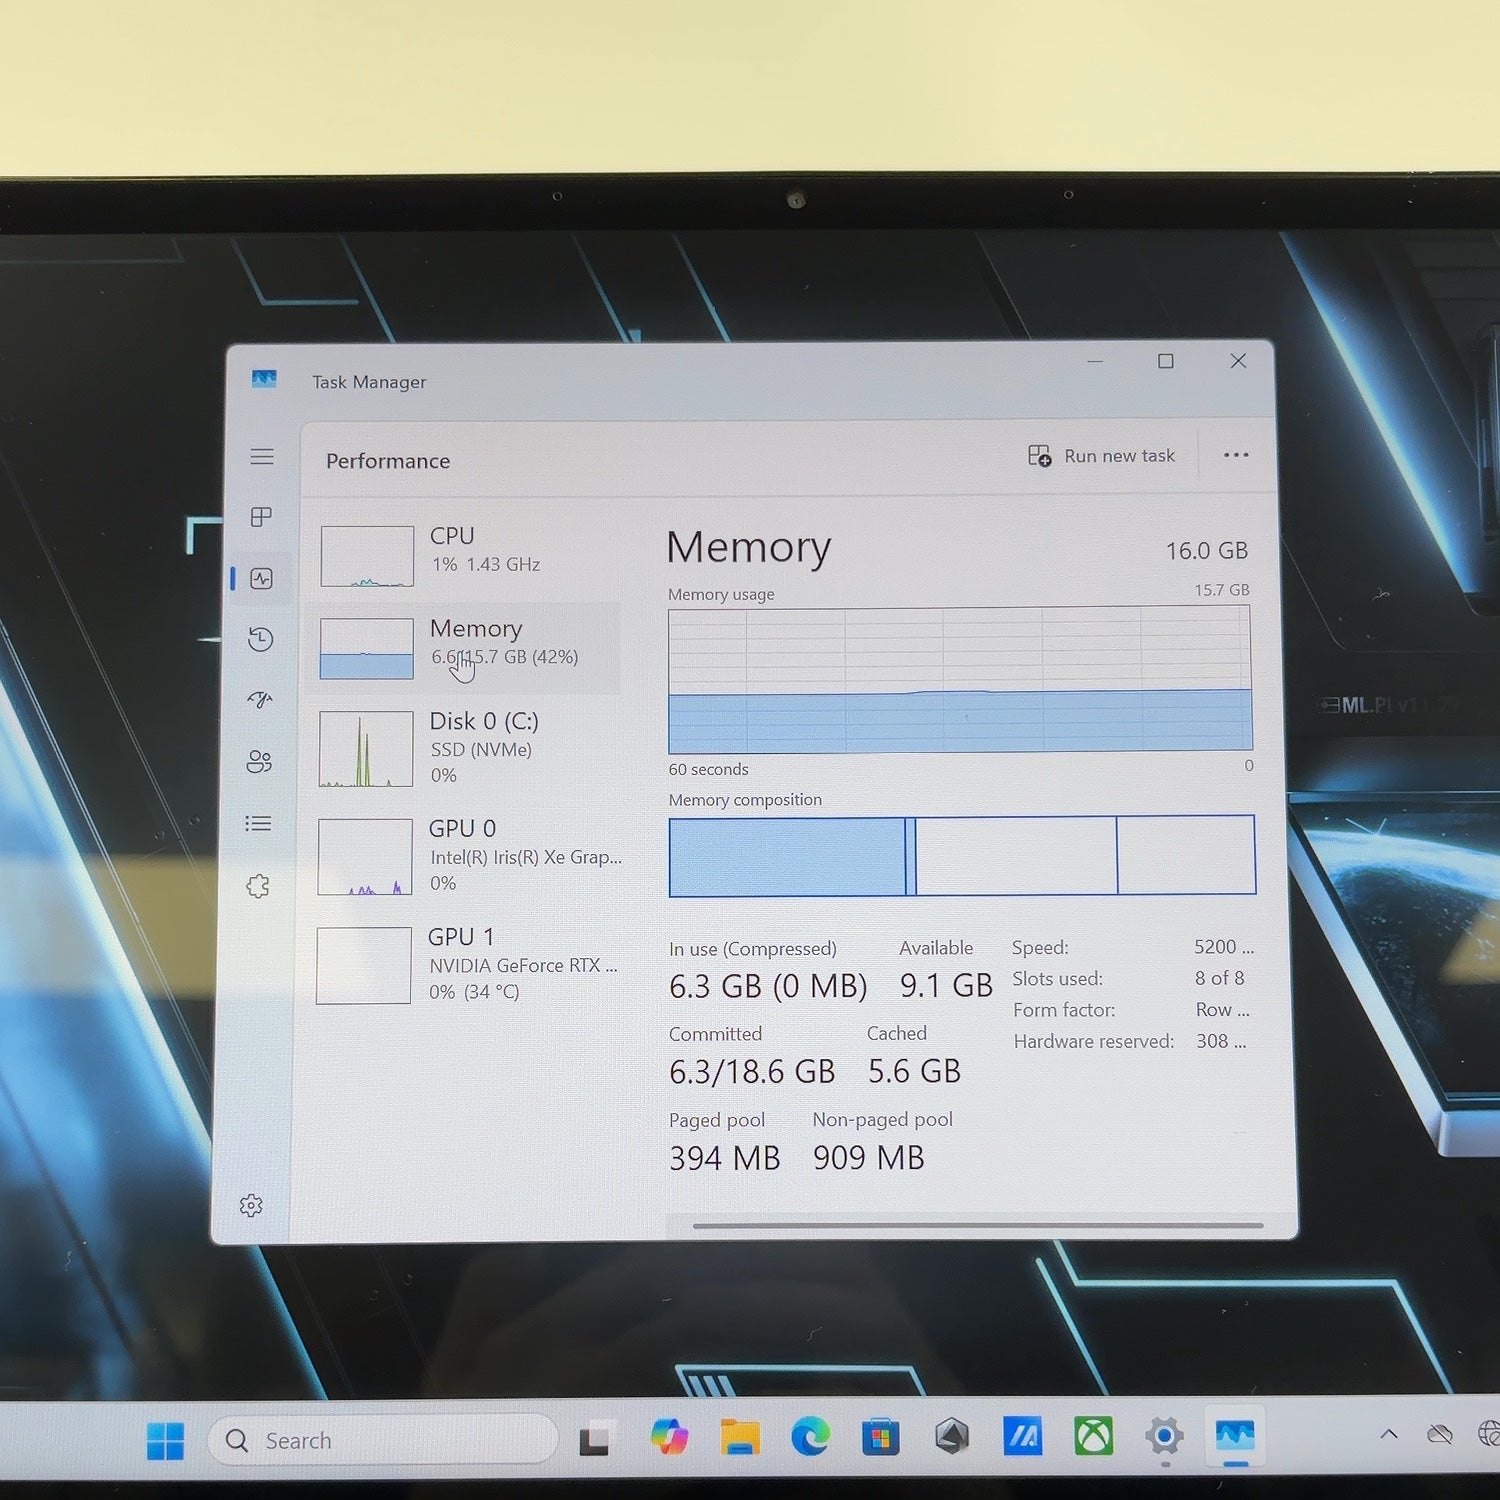1500x1500 pixels.
Task: Select the GPU 0 Intel Iris Xe entry
Action: 467,856
